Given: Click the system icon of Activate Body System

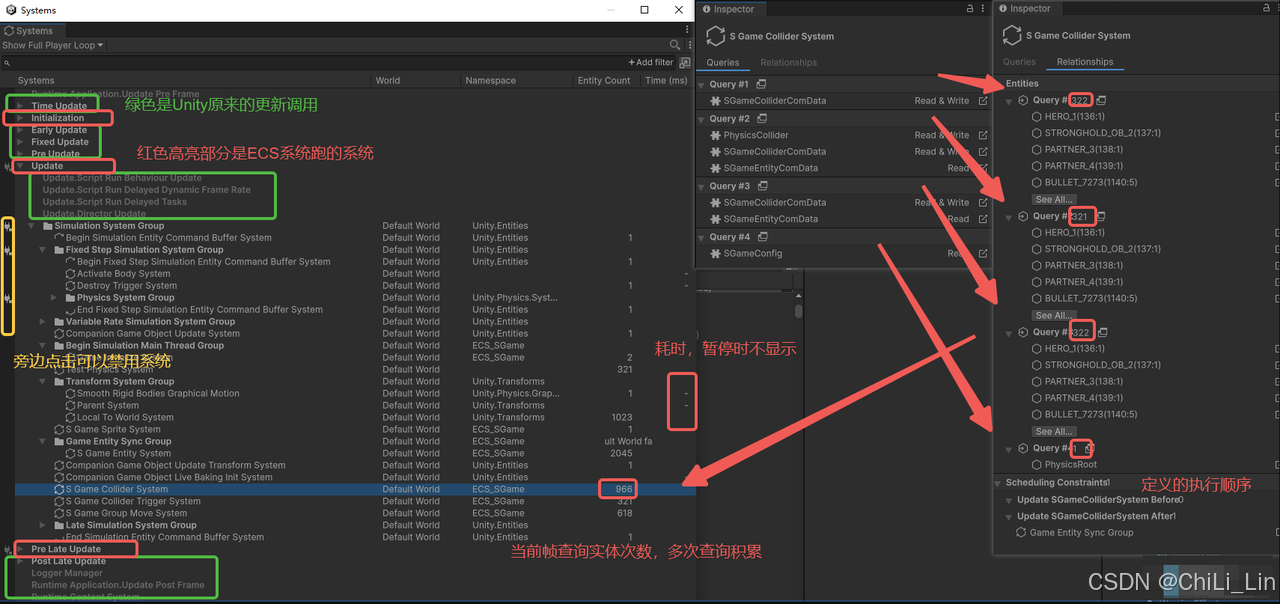Looking at the screenshot, I should pos(70,274).
